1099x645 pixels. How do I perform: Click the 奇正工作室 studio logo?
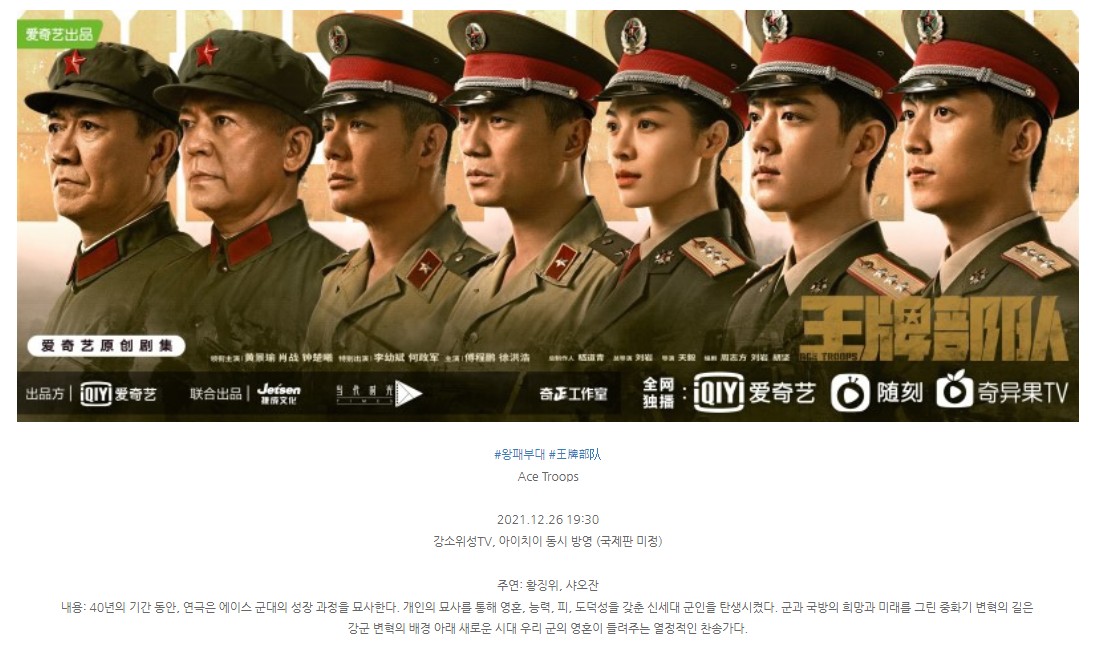pos(573,394)
